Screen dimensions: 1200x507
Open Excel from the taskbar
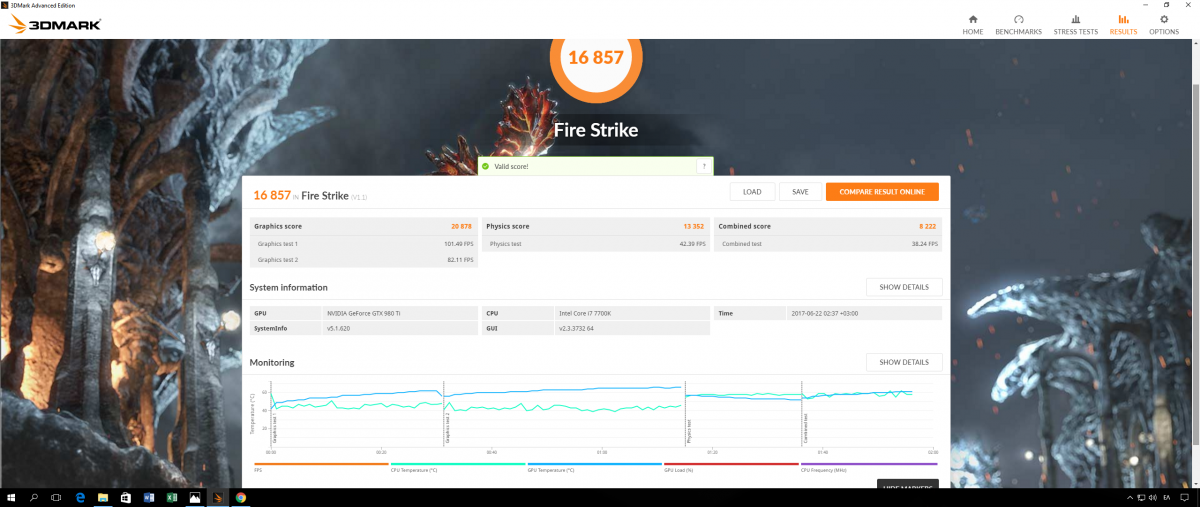(x=172, y=497)
